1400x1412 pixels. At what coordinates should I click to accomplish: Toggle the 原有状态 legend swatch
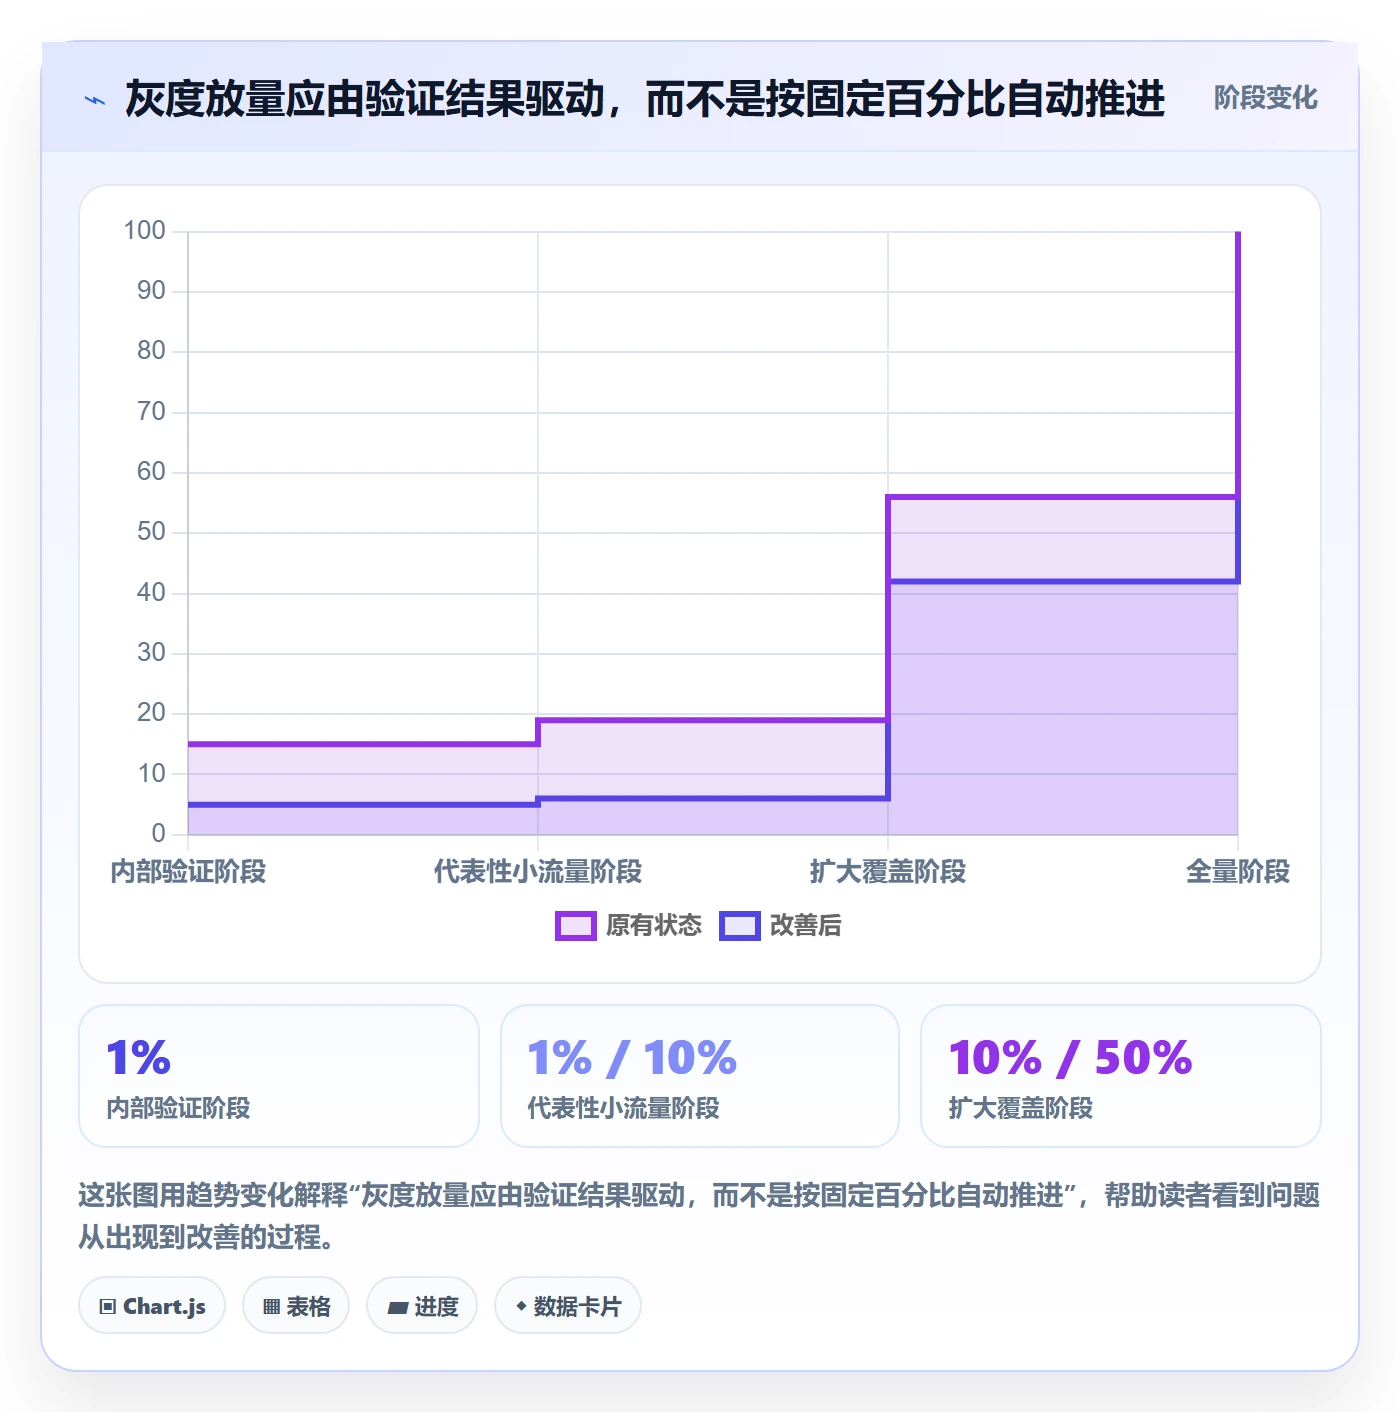(575, 926)
